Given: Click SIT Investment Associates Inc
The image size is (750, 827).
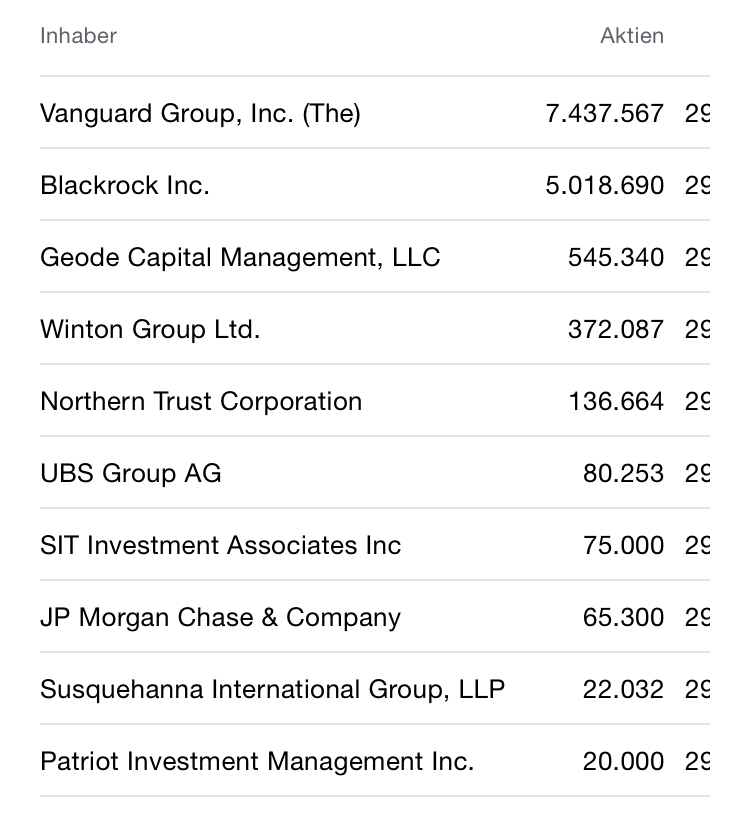Looking at the screenshot, I should [220, 545].
